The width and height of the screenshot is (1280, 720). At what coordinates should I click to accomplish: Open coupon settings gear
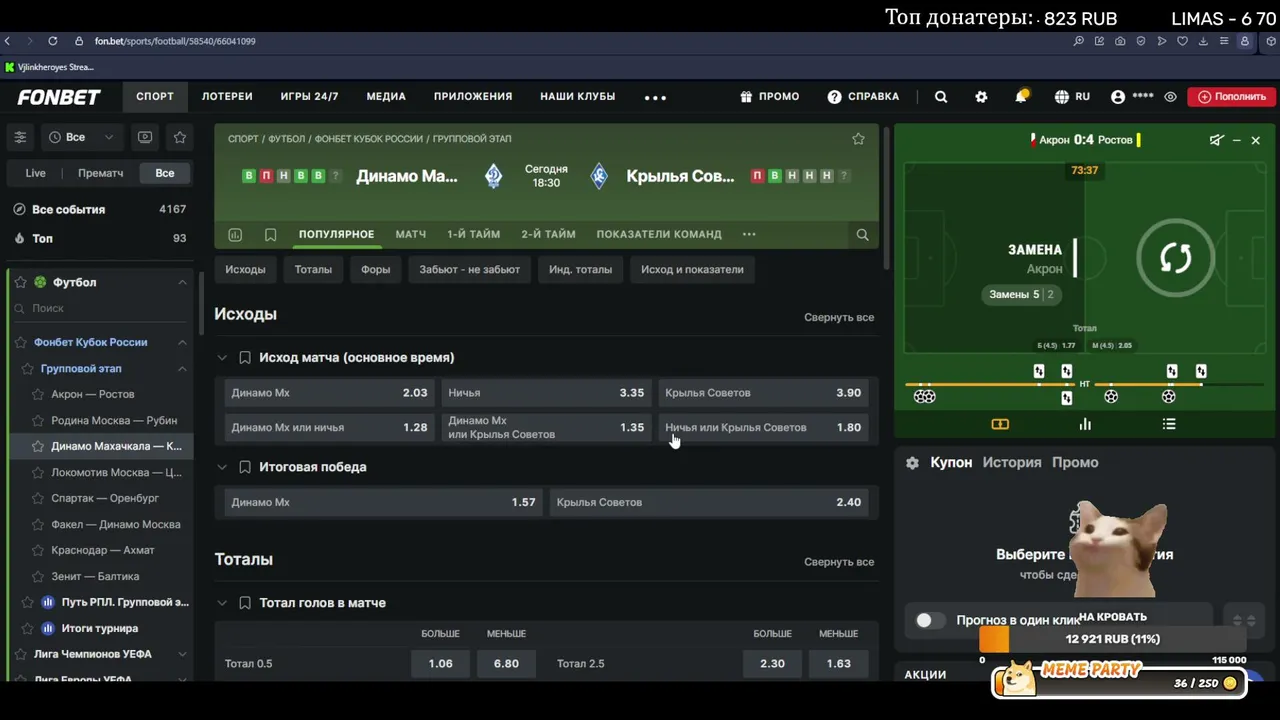tap(912, 462)
